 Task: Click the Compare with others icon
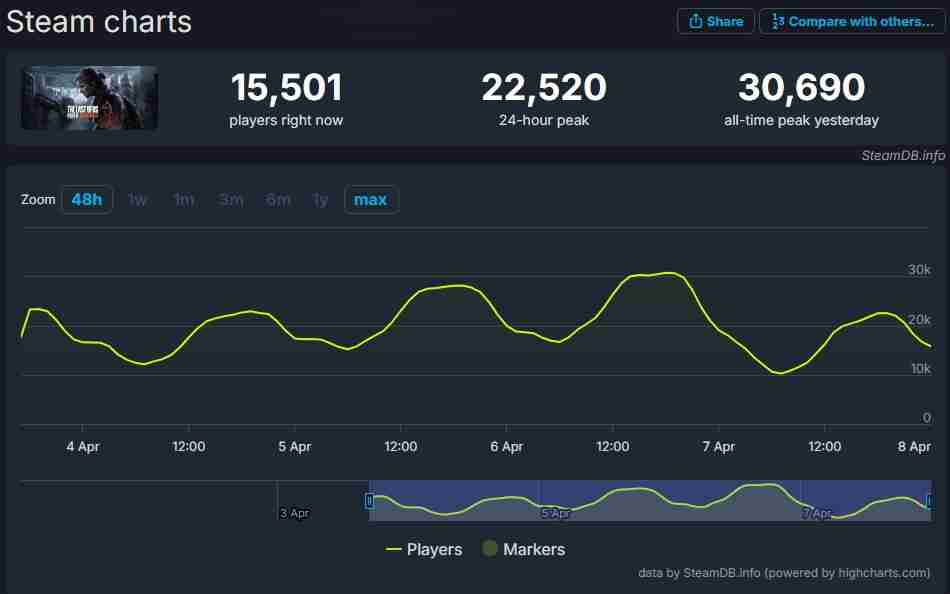coord(776,21)
